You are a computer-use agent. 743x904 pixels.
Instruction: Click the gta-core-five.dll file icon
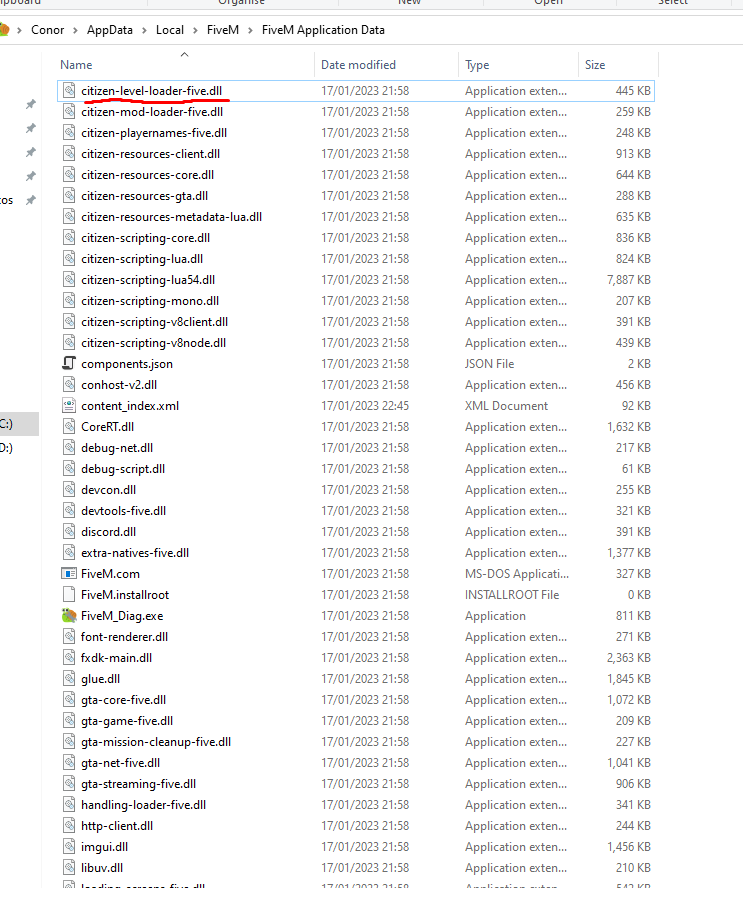point(69,699)
